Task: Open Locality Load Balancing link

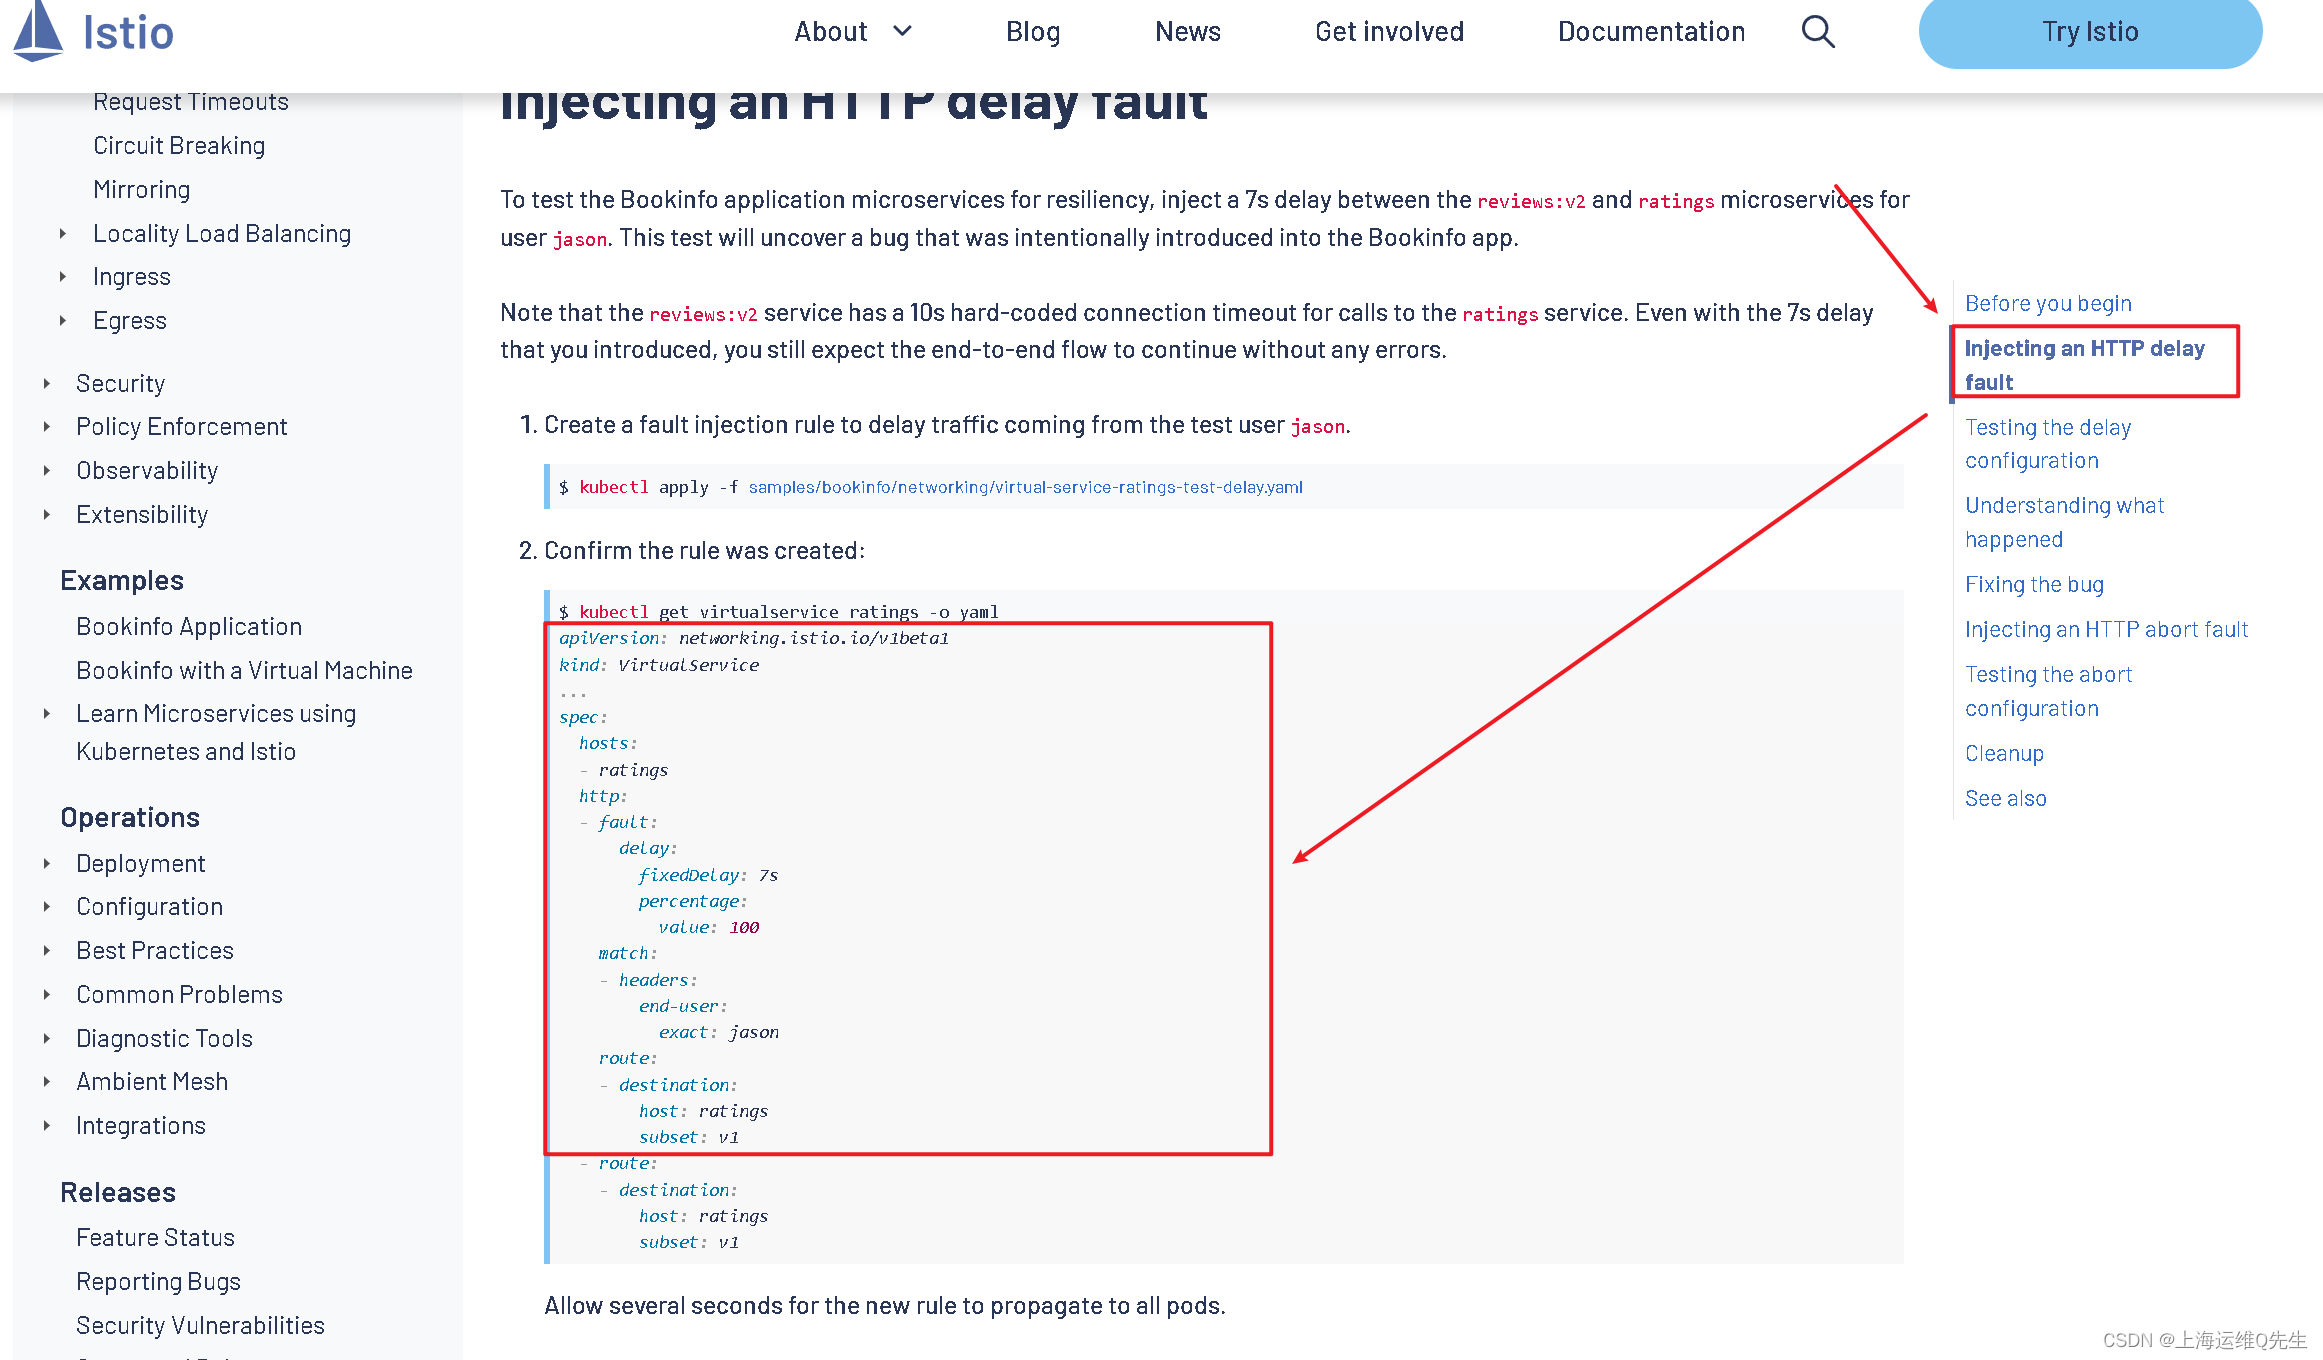Action: 222,234
